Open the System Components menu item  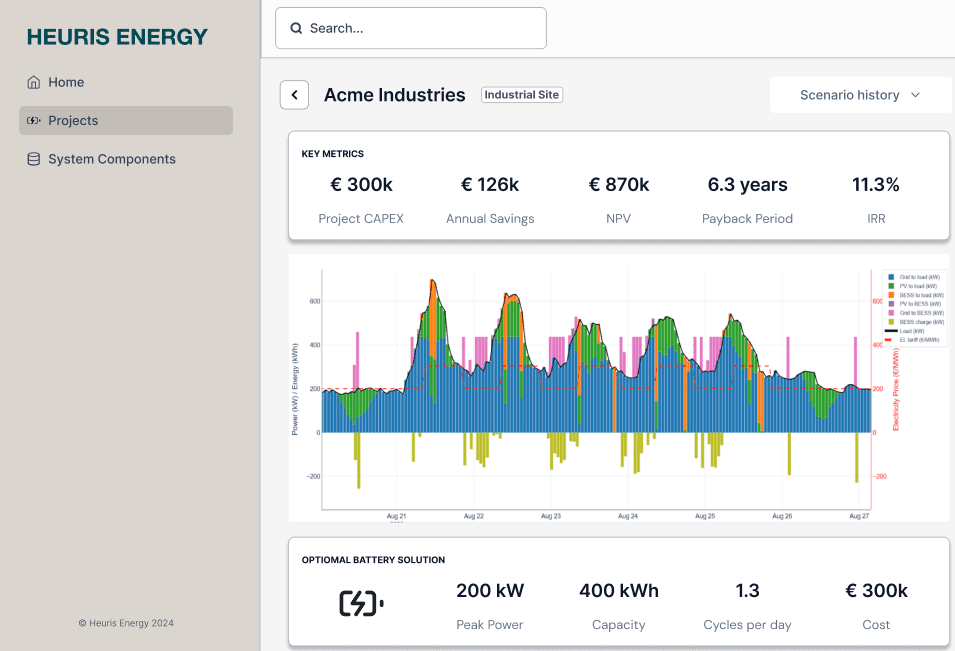pyautogui.click(x=126, y=159)
